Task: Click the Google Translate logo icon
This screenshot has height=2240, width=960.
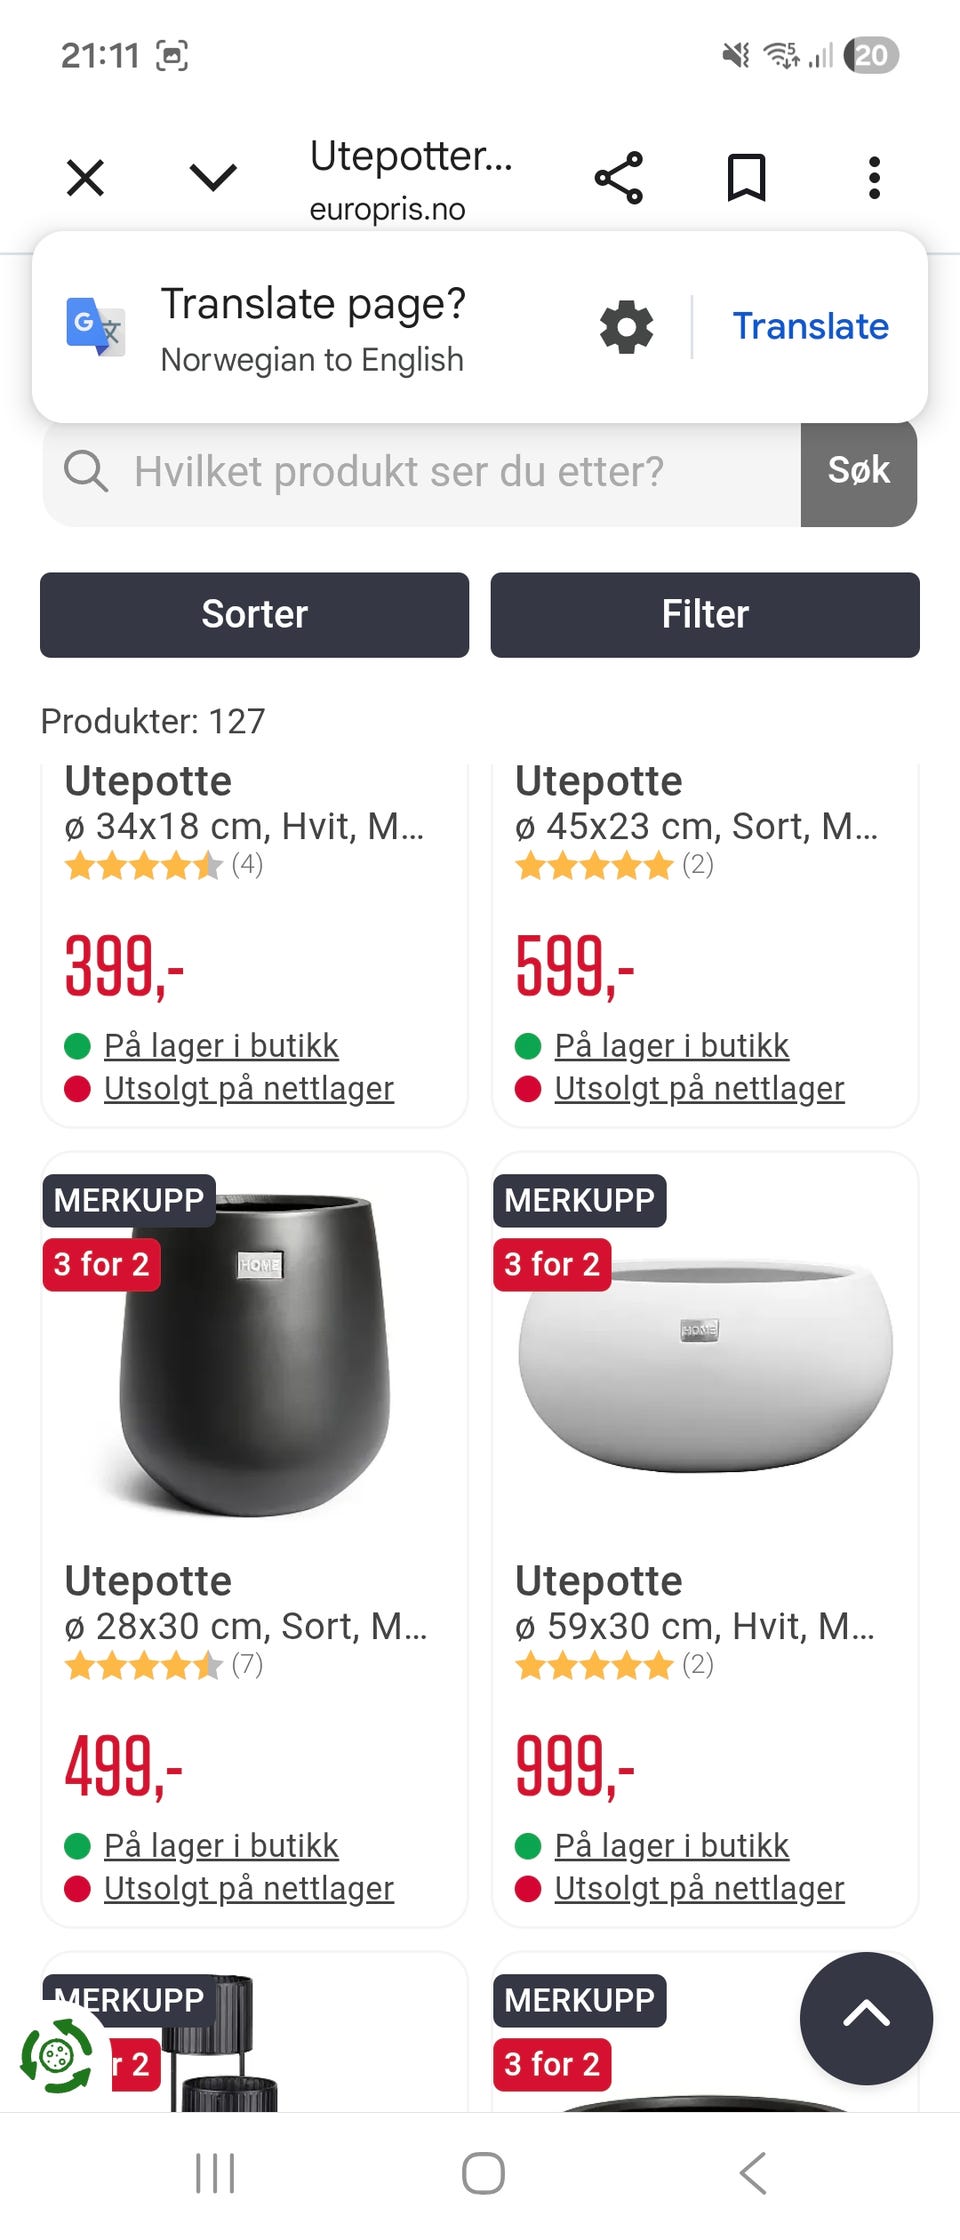Action: [x=95, y=326]
